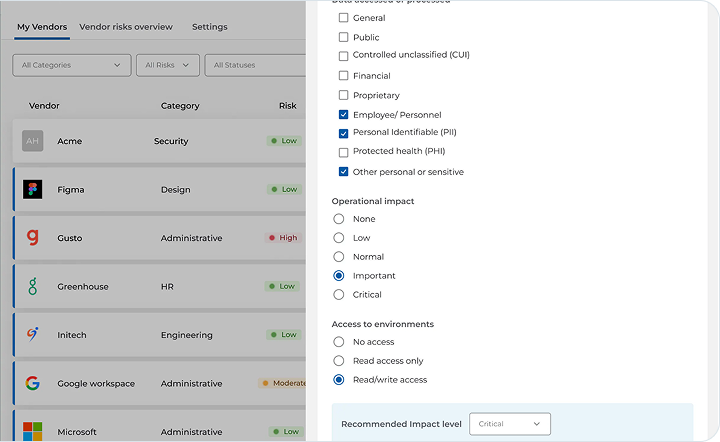Click the HR category of Greenhouse
The image size is (720, 442).
pos(167,287)
